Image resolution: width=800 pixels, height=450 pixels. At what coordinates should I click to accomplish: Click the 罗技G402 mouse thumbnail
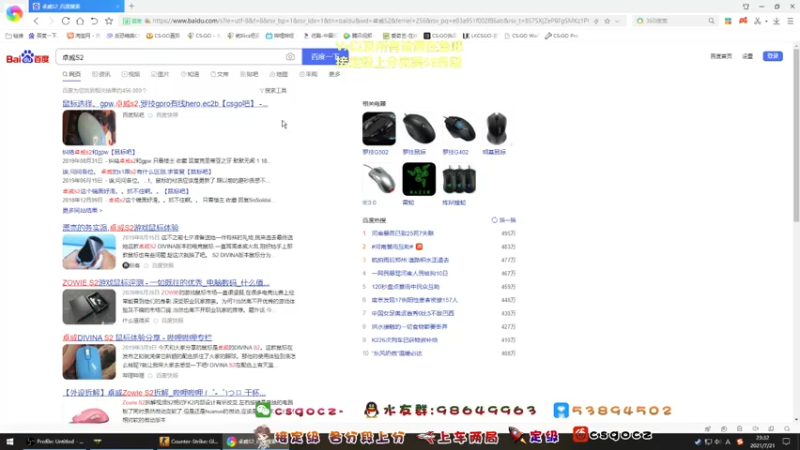tap(459, 129)
